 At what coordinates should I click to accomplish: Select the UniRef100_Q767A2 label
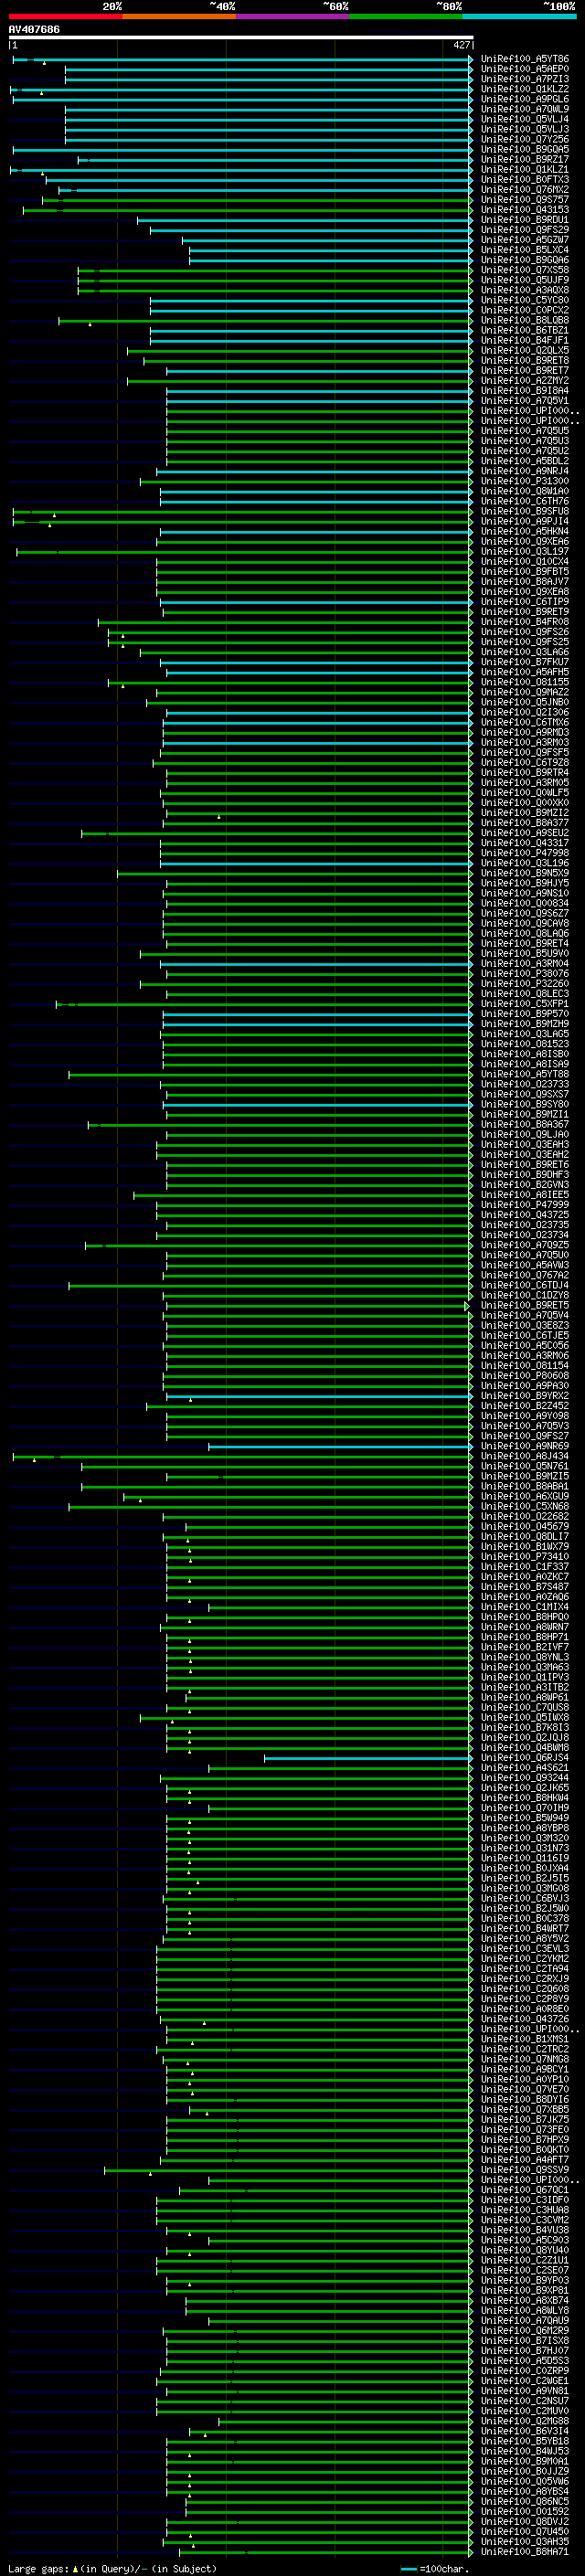(525, 1275)
